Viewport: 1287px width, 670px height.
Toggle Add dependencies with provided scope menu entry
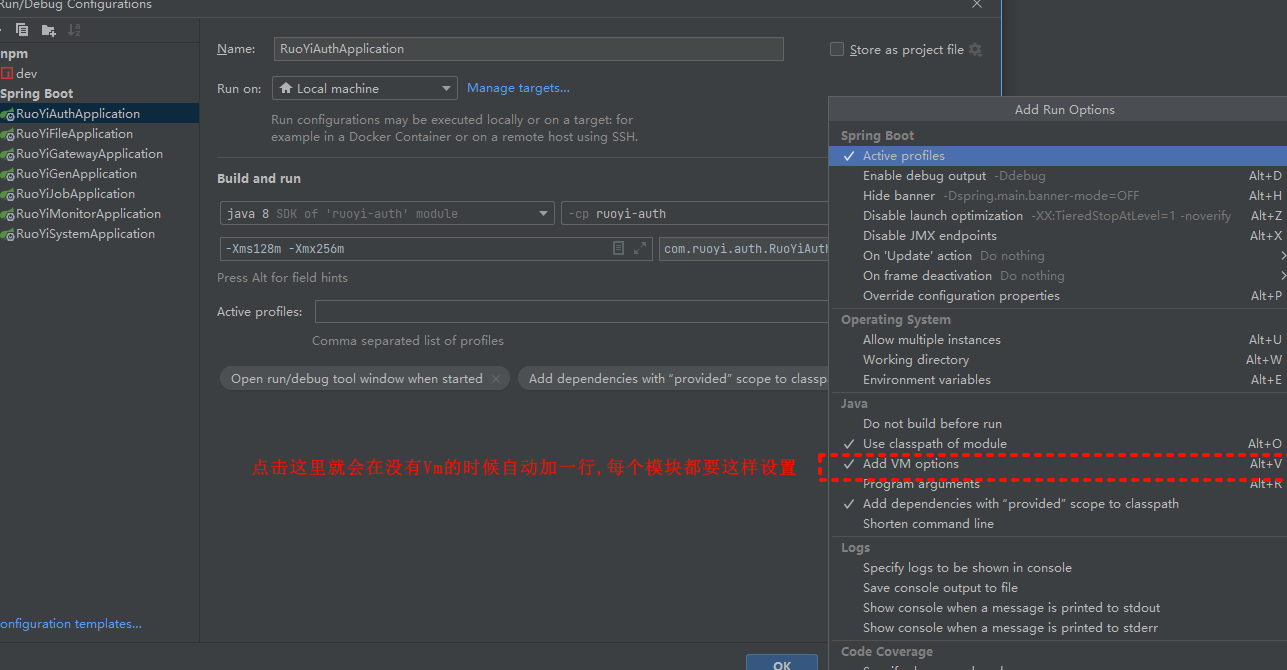click(1058, 504)
